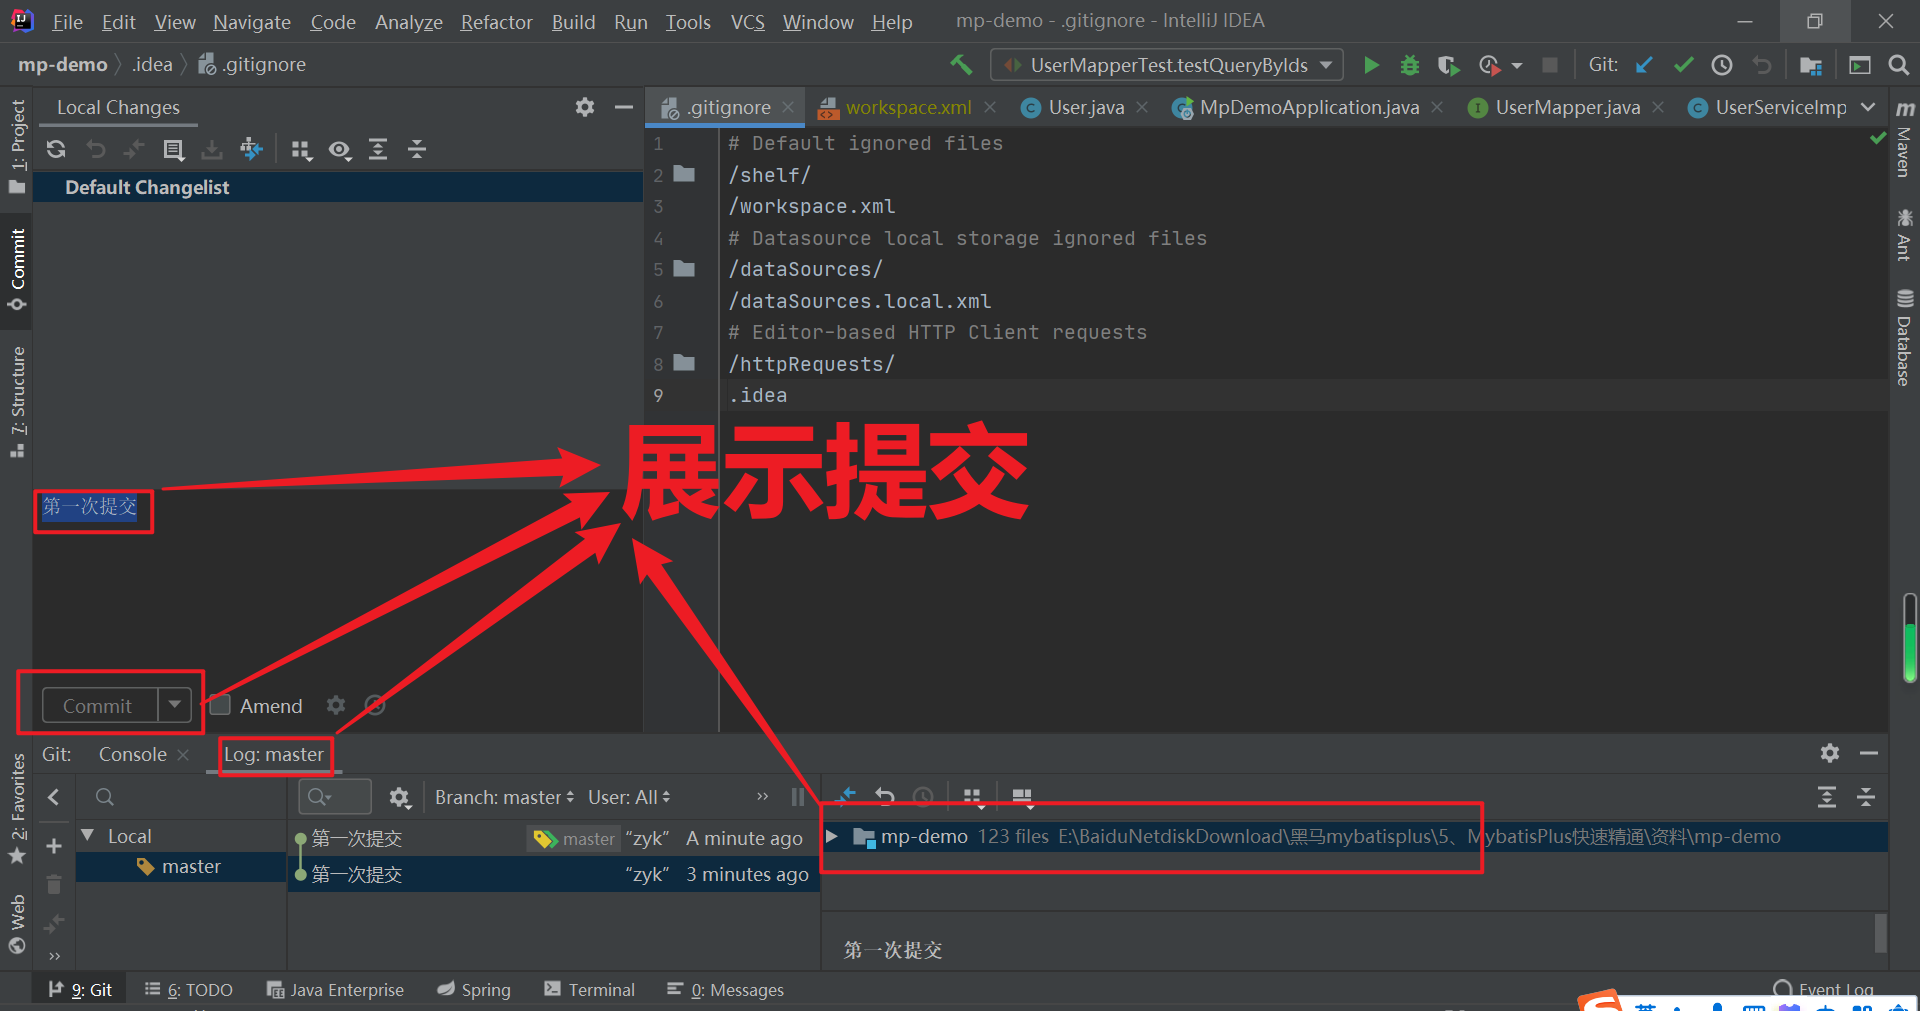Enable the Amend checkbox

[220, 705]
